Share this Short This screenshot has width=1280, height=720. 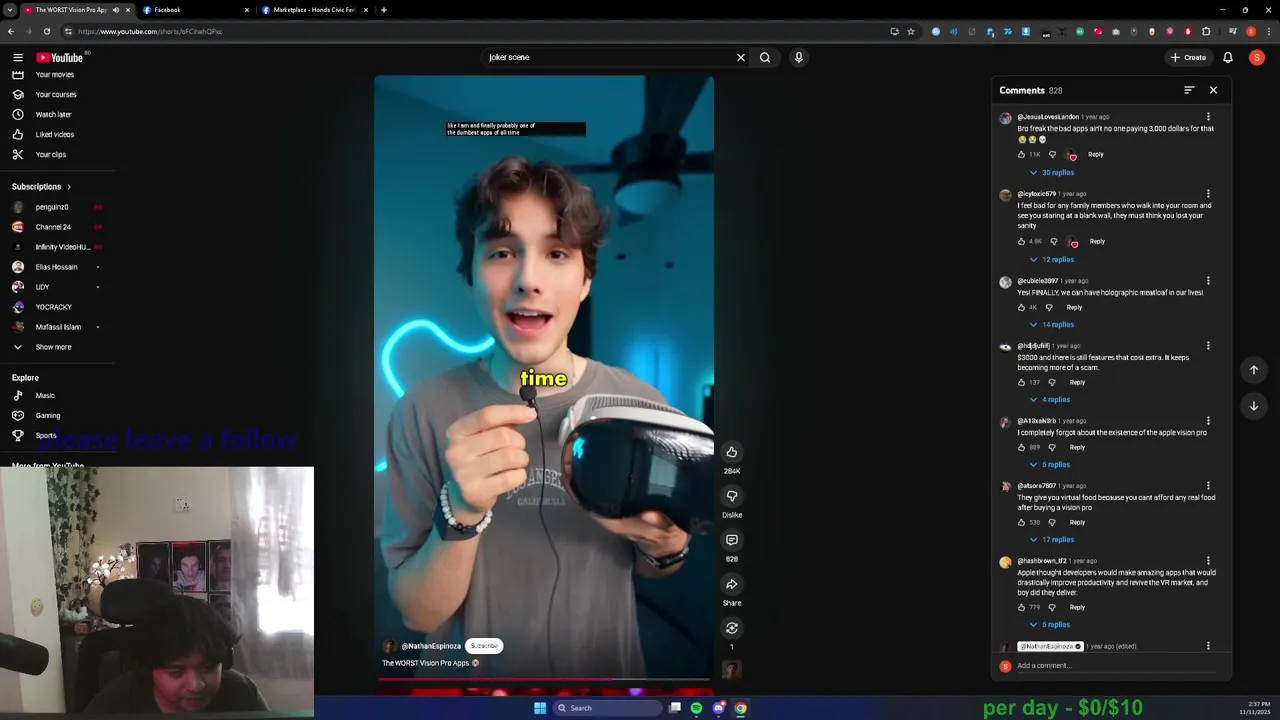732,584
